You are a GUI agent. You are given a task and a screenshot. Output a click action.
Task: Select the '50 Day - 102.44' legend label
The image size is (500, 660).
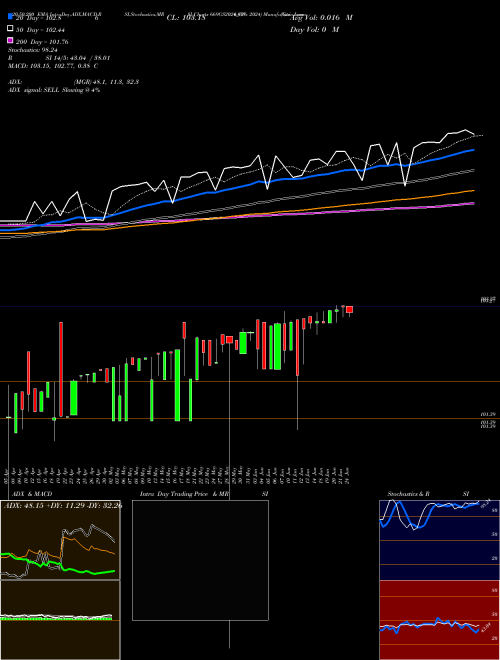pos(40,30)
